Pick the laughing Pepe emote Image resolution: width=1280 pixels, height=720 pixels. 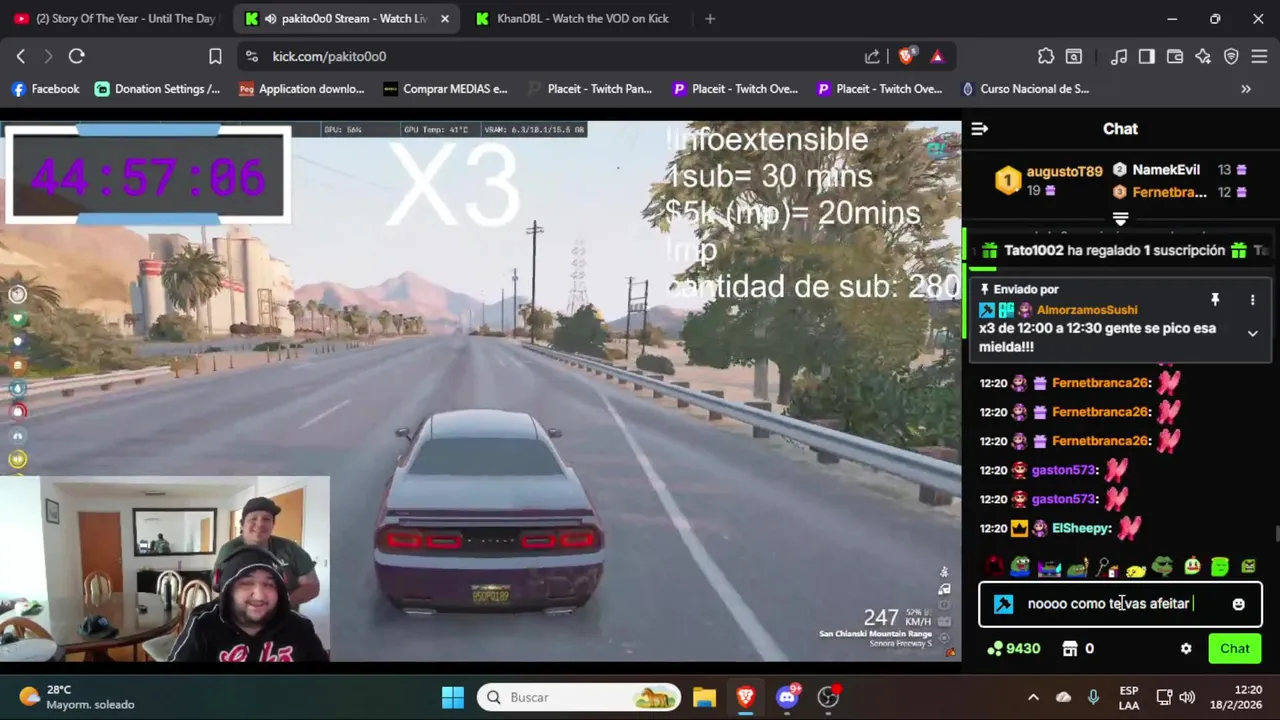pos(1020,567)
